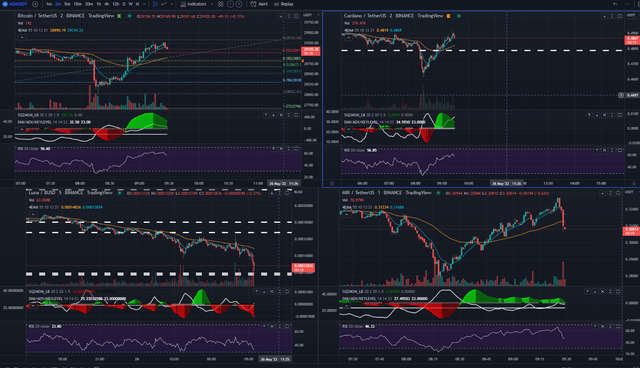Collapse the Bitcoin main chart pane
Image resolution: width=640 pixels, height=368 pixels.
(x=288, y=16)
